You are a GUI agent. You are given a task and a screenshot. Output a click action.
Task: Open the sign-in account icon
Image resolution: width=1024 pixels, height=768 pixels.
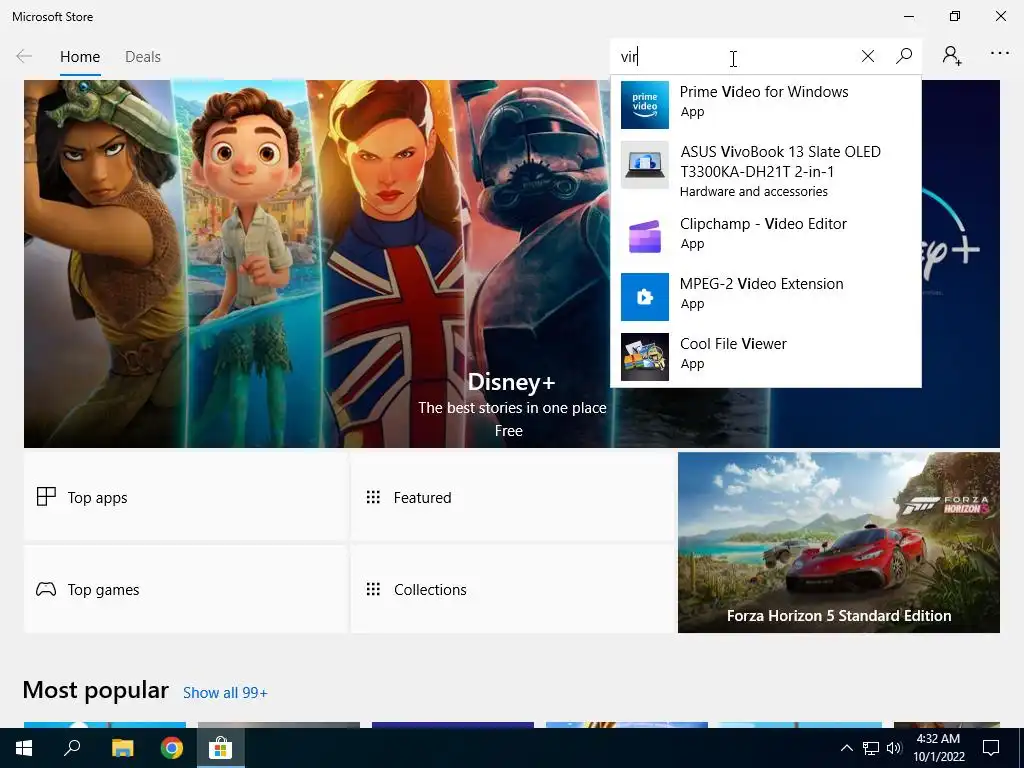click(x=952, y=56)
